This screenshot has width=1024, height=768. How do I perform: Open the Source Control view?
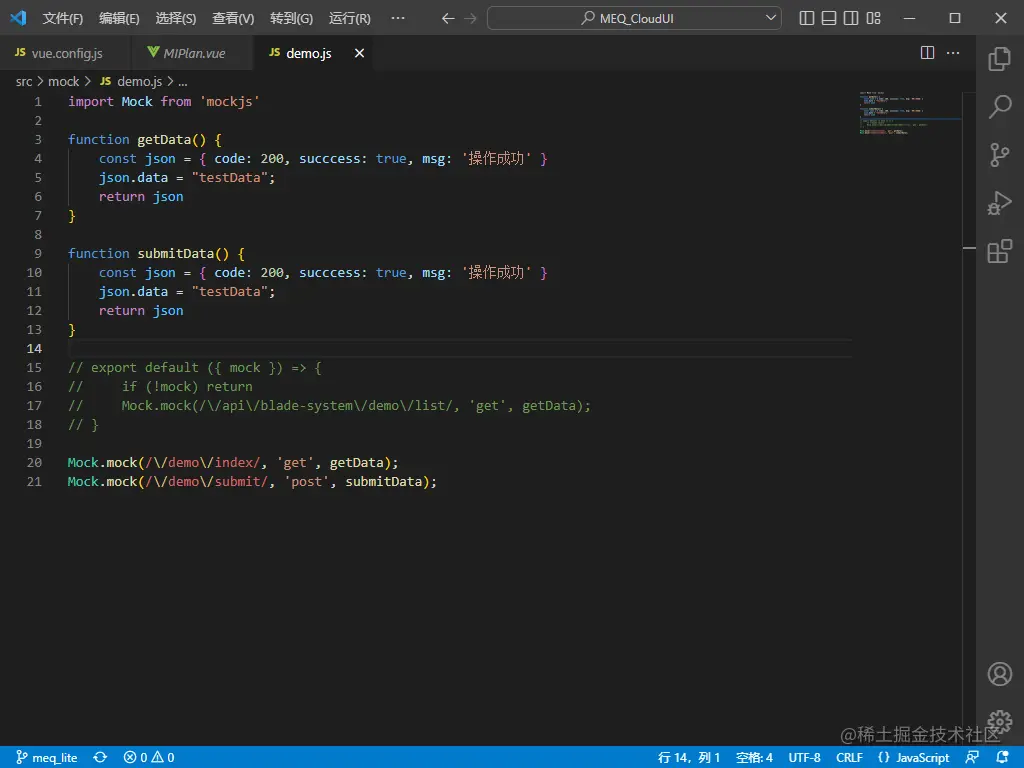pyautogui.click(x=999, y=155)
